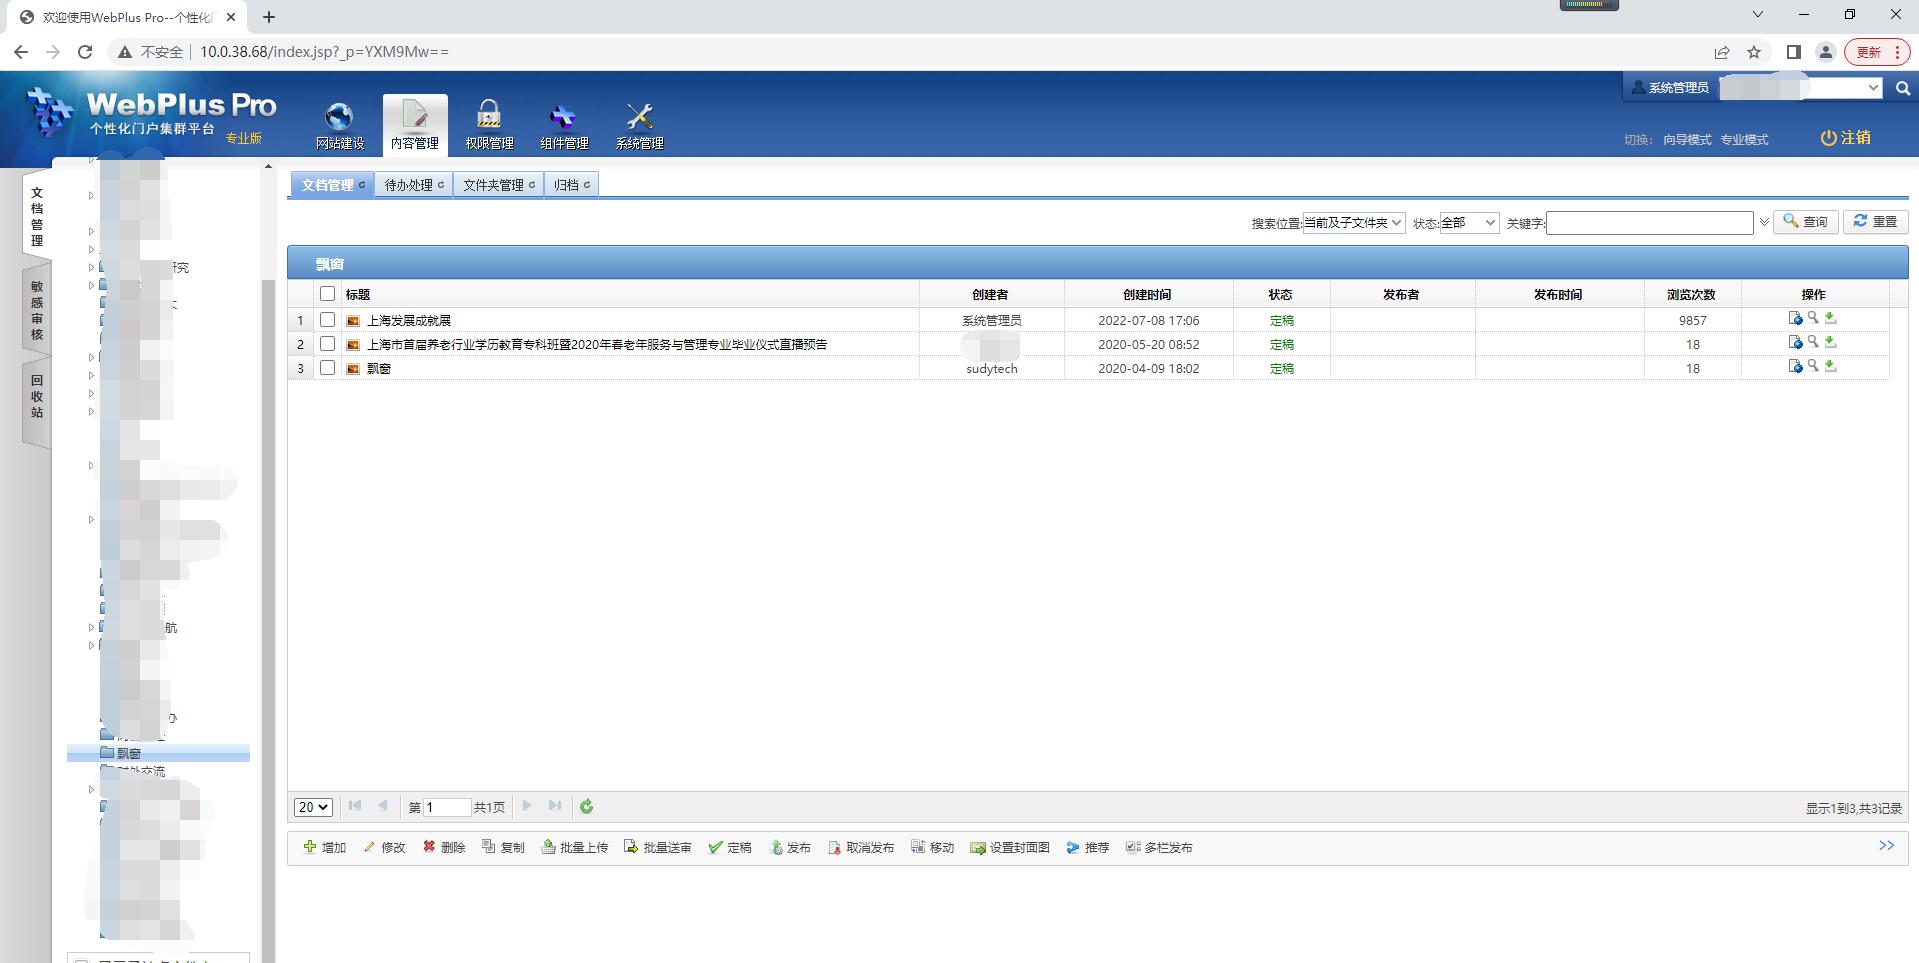The width and height of the screenshot is (1919, 963).
Task: Open the 状态 filter dropdown
Action: coord(1468,223)
